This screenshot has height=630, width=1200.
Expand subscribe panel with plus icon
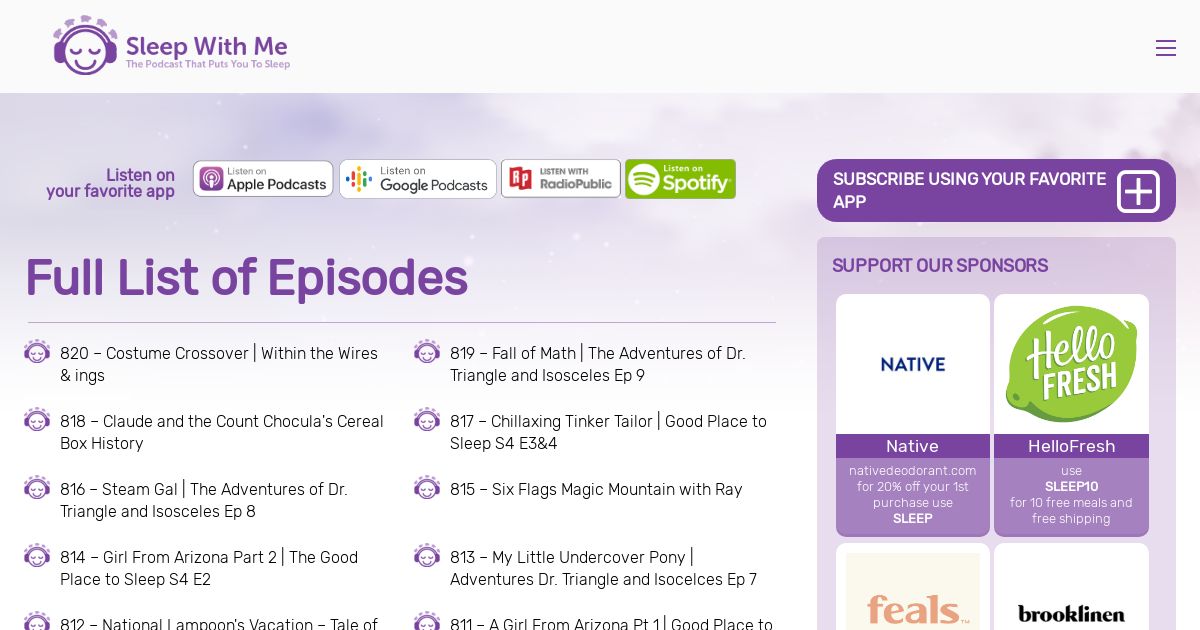[x=1138, y=191]
